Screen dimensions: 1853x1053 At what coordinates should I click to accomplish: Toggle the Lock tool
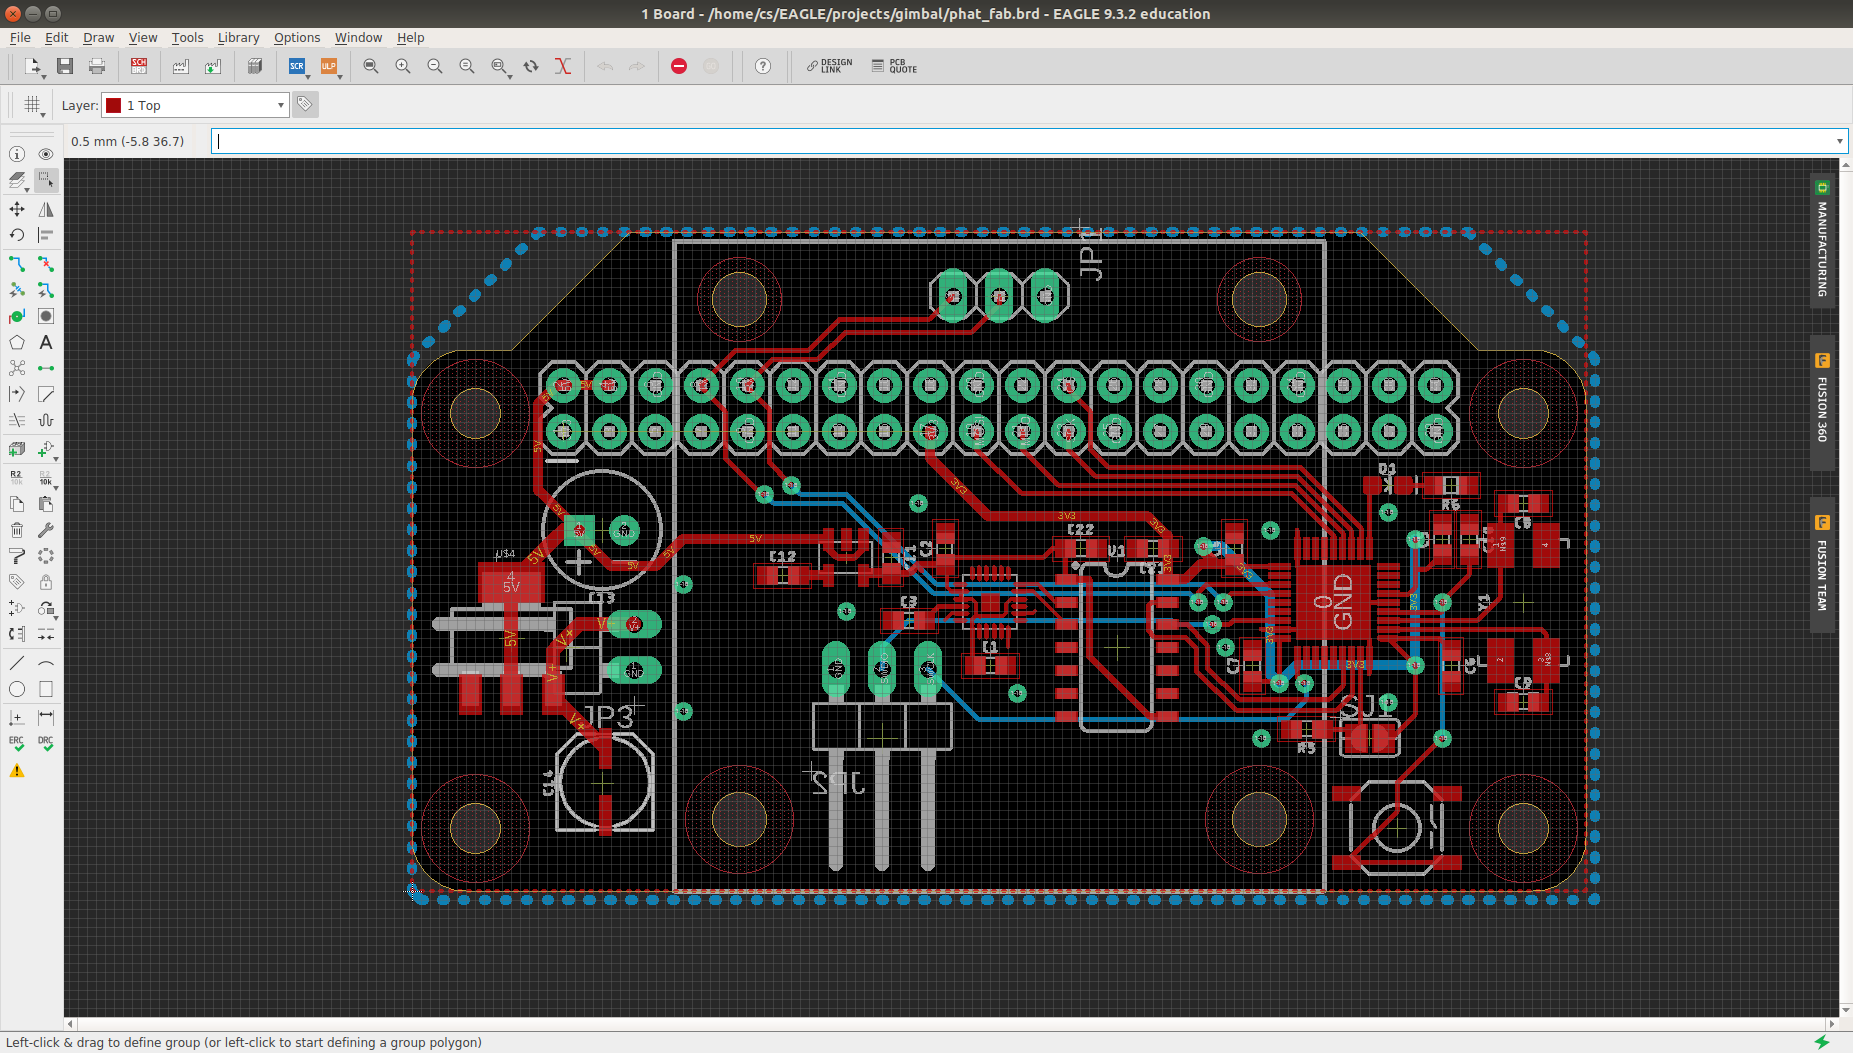(x=46, y=582)
